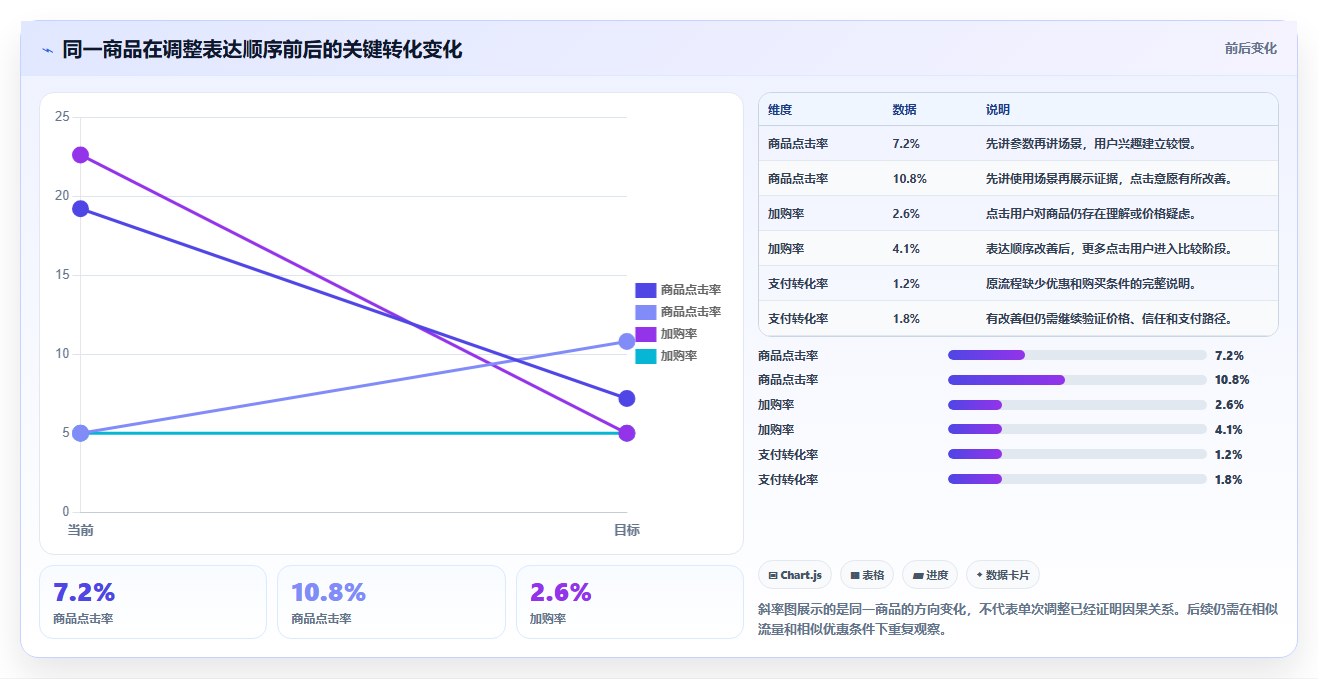Click the 表格 tag
This screenshot has width=1318, height=679.
click(867, 575)
